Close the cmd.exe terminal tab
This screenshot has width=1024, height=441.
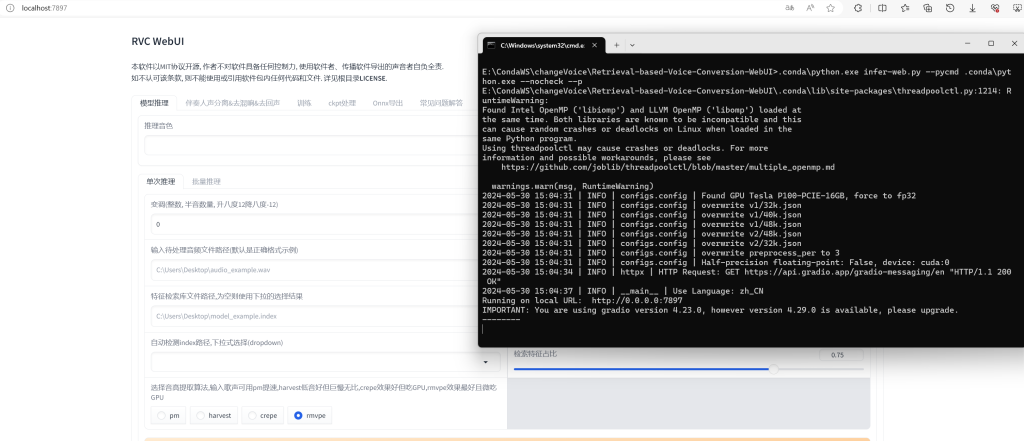click(594, 45)
